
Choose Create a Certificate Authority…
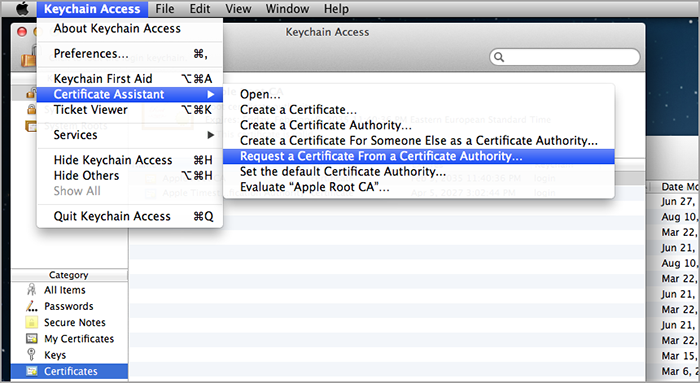(x=419, y=125)
